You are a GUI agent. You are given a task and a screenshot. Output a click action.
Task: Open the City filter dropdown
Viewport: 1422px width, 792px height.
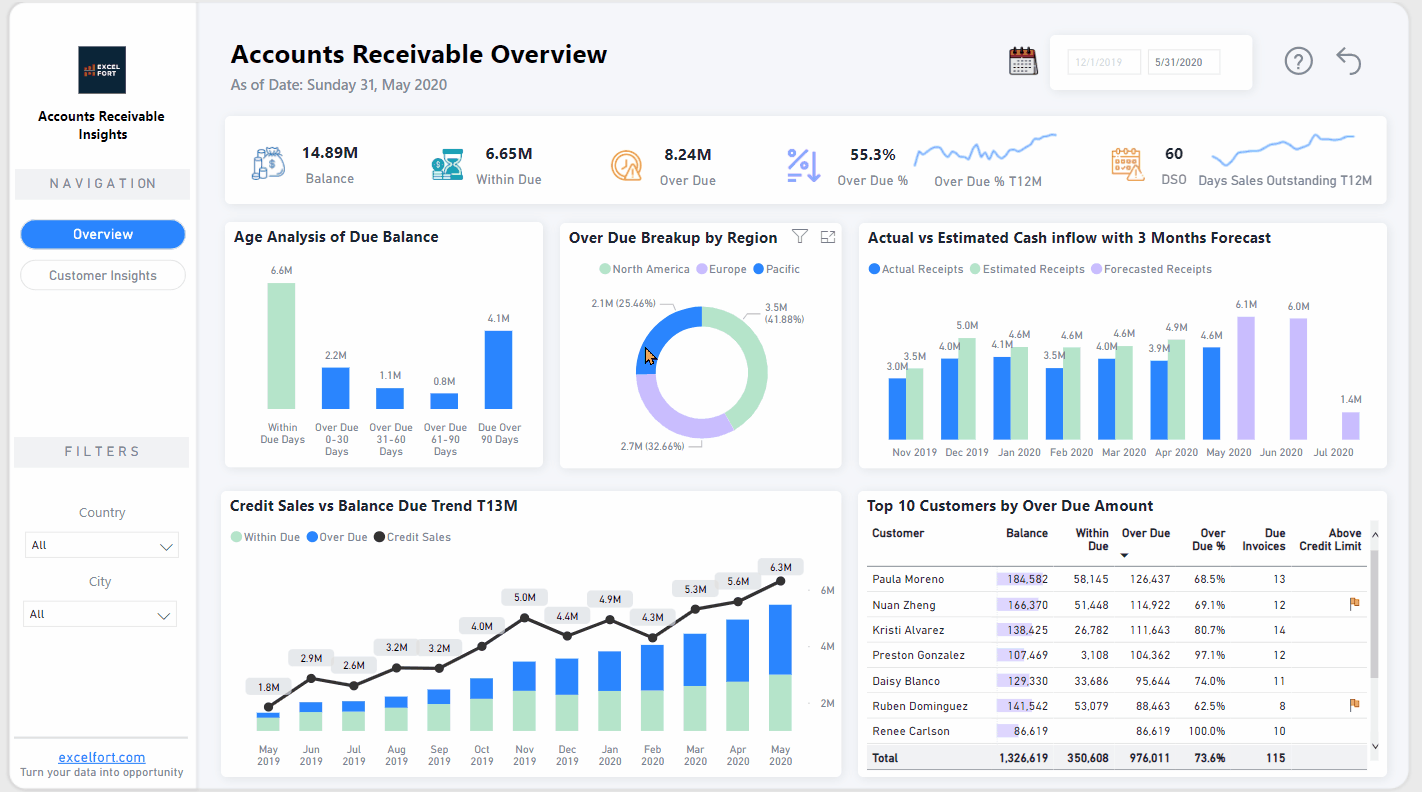101,615
